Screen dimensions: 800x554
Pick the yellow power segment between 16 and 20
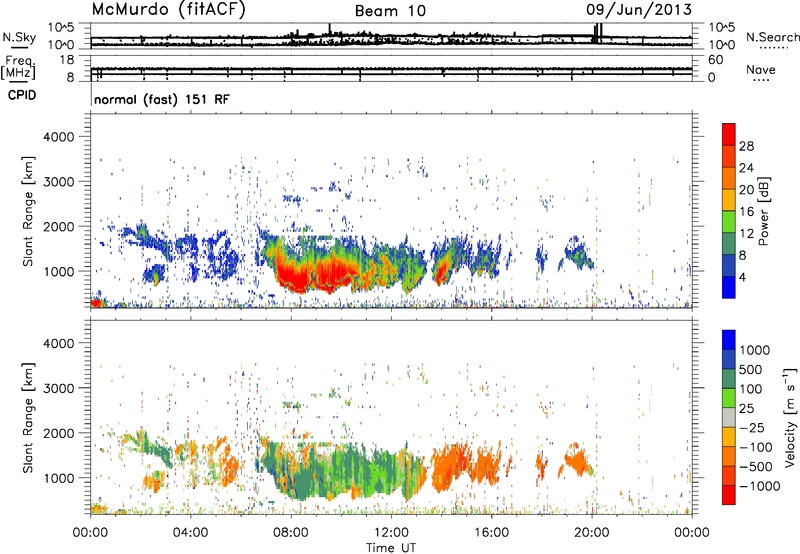tap(729, 200)
